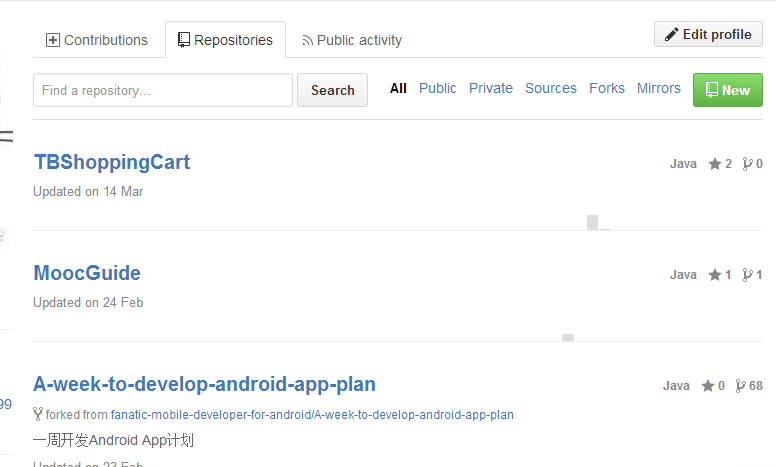Open the MoocGuide repository

pyautogui.click(x=87, y=273)
